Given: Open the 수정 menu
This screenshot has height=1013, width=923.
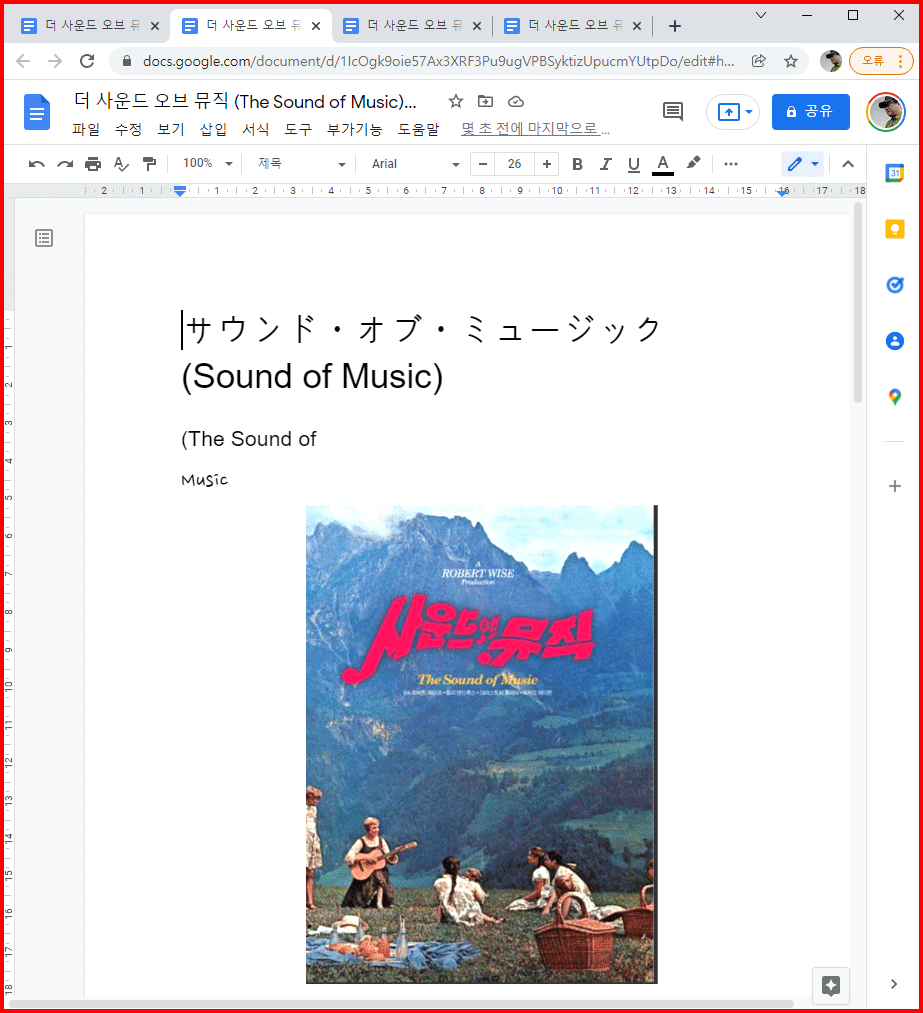Looking at the screenshot, I should pyautogui.click(x=128, y=129).
